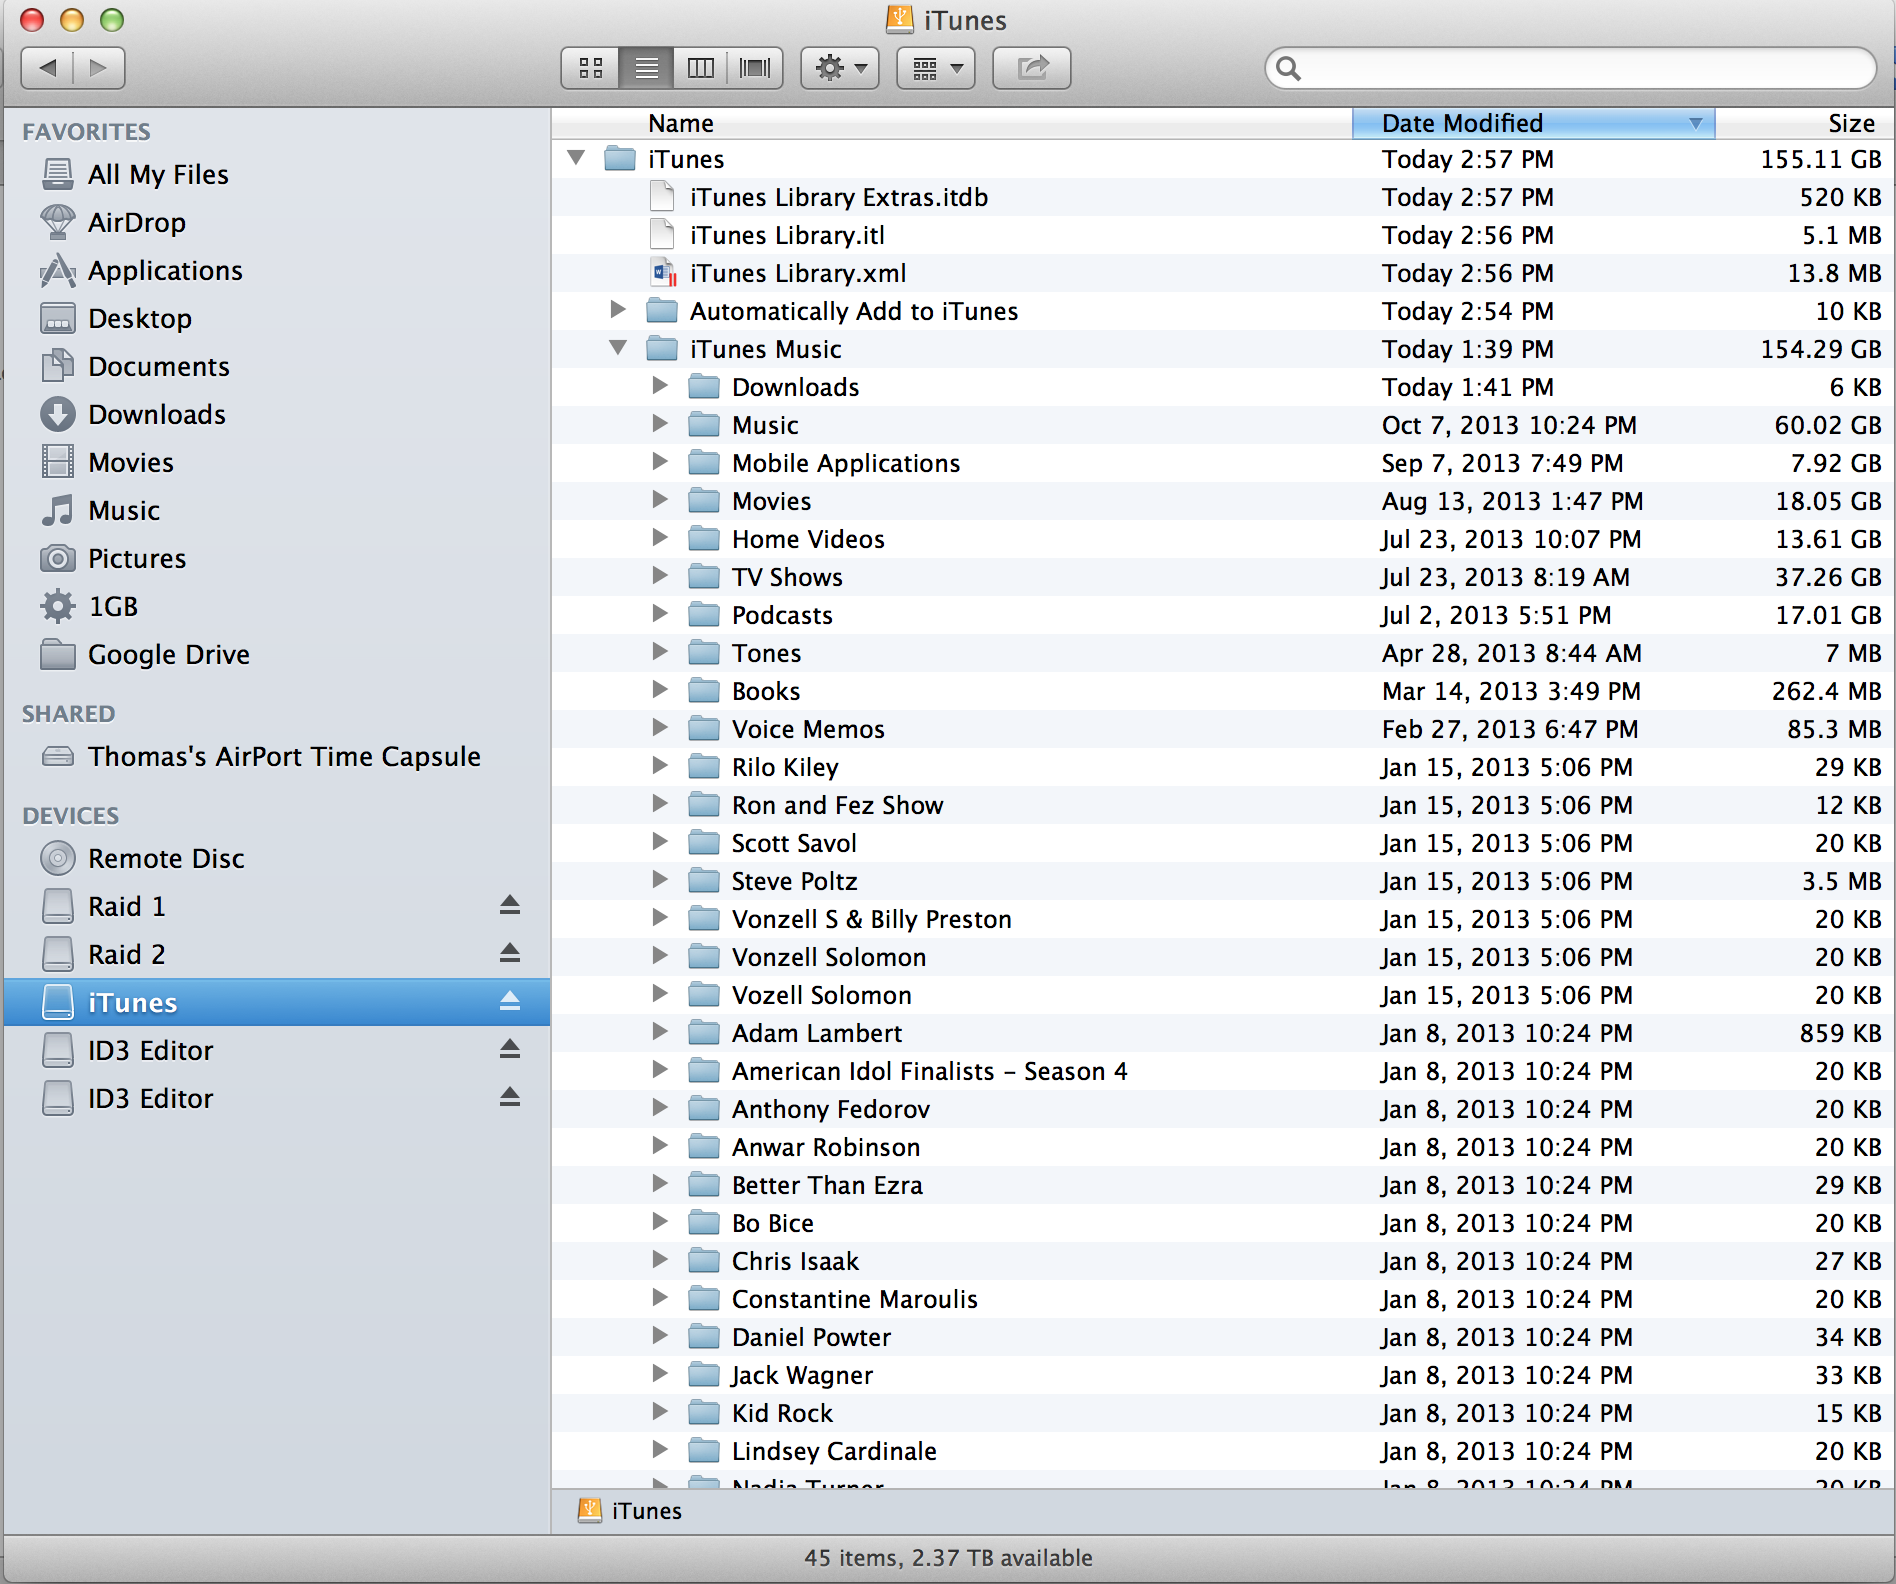Select the Rilo Kiley folder

tap(1222, 767)
